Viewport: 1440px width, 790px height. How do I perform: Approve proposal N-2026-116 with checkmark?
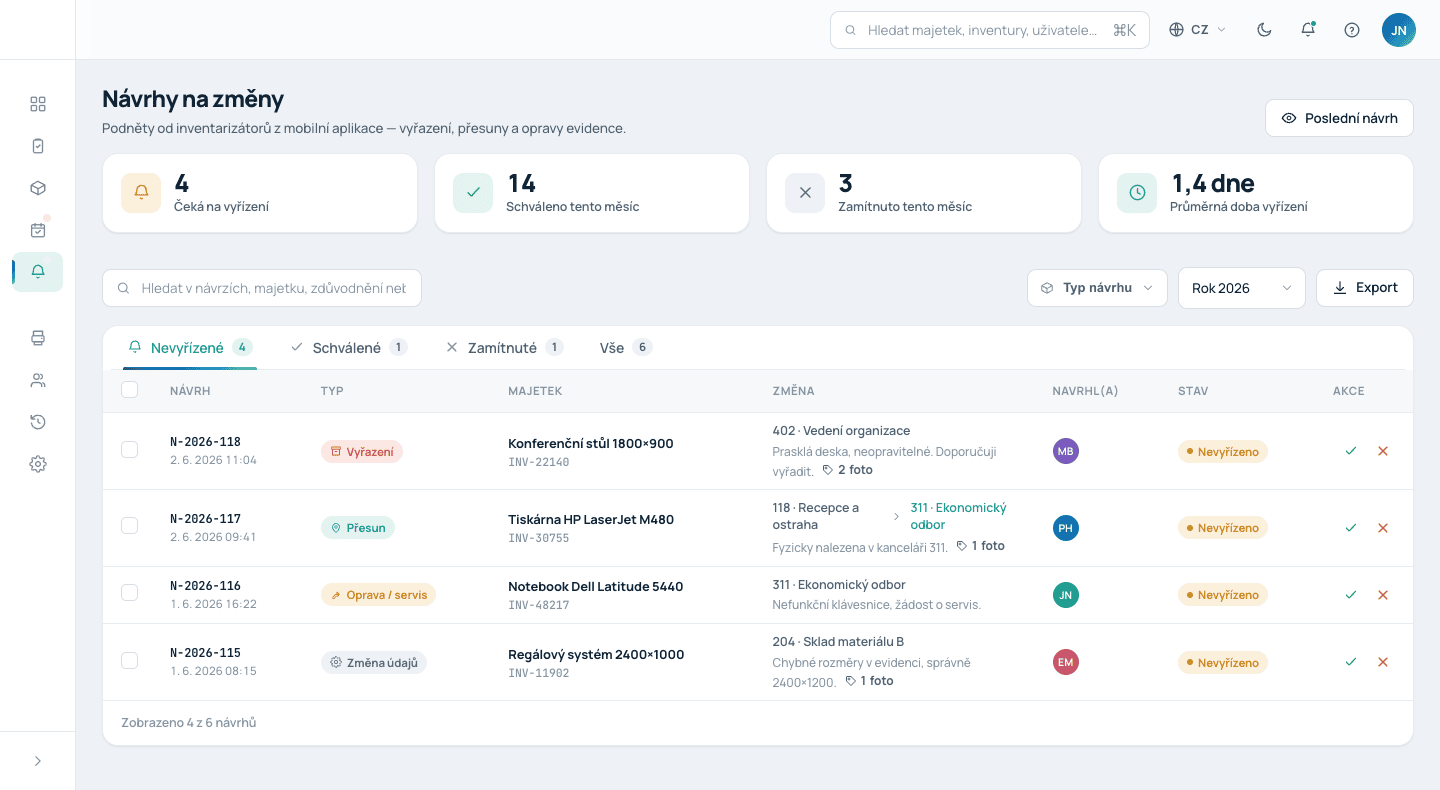(x=1351, y=595)
